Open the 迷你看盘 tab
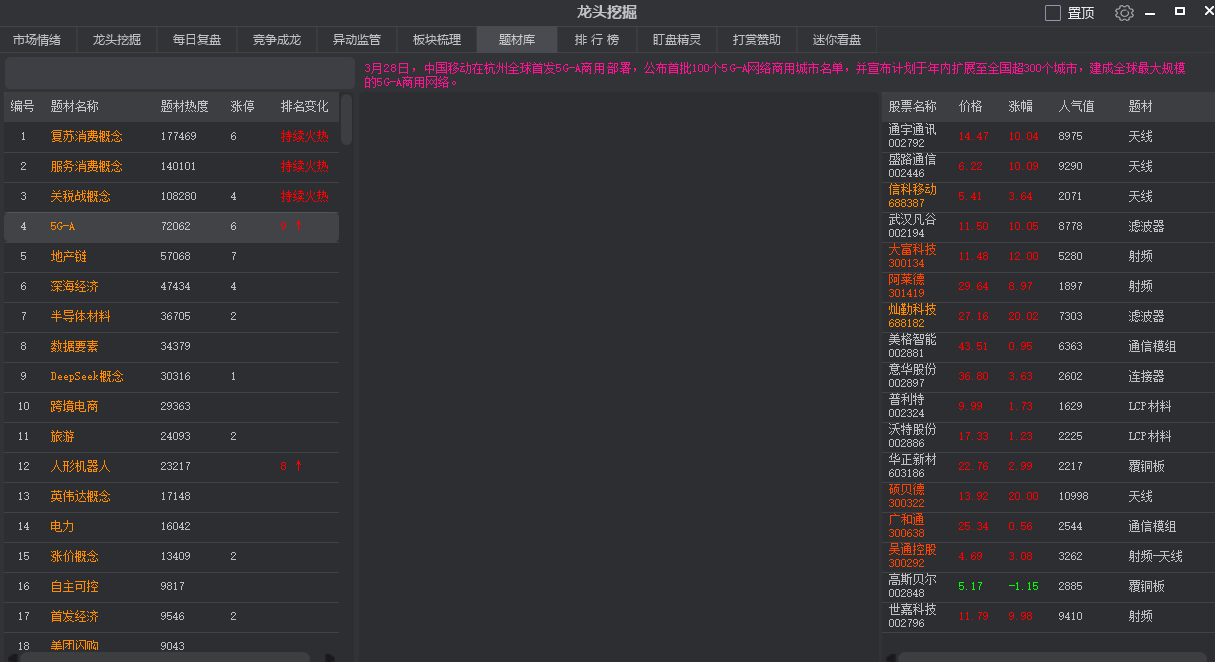This screenshot has width=1215, height=662. [x=836, y=40]
